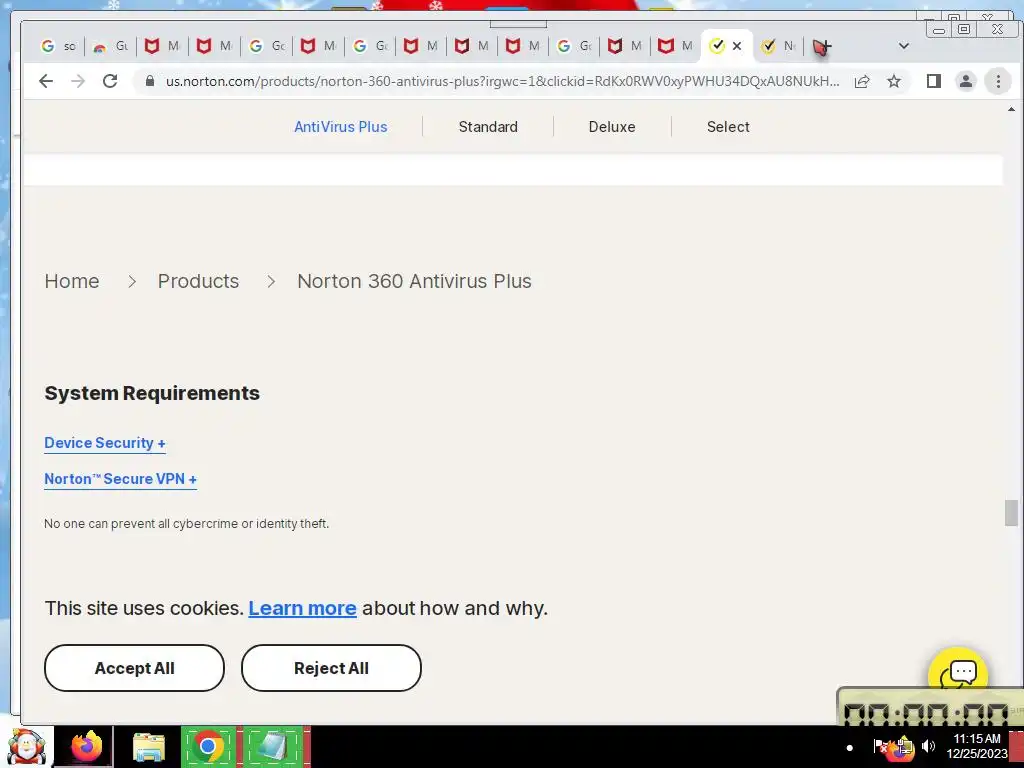Open the Santa Start button
1024x768 pixels.
(25, 746)
